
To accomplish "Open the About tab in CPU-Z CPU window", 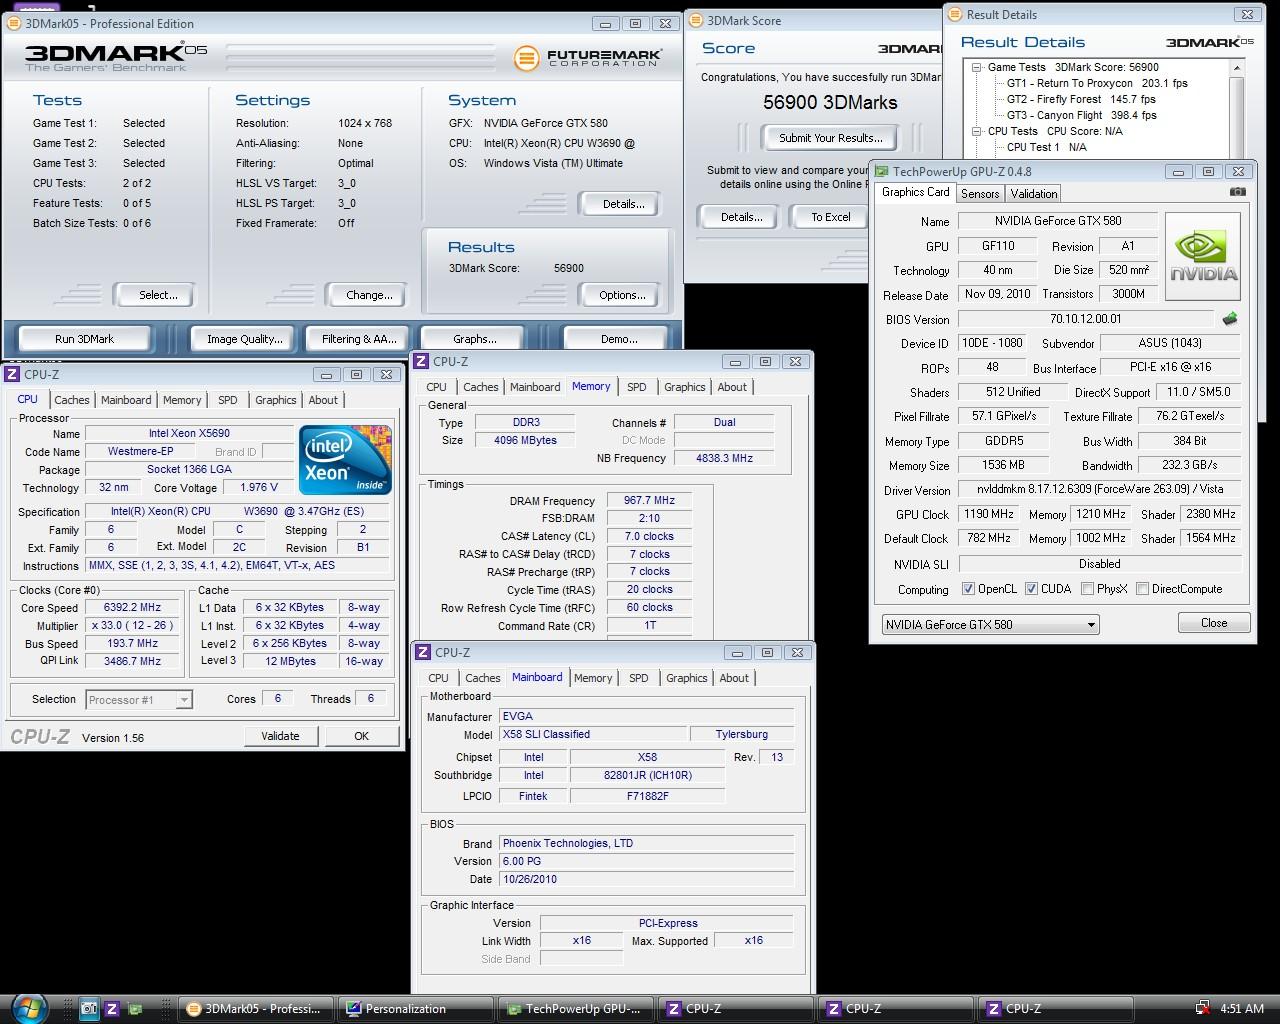I will (x=323, y=400).
